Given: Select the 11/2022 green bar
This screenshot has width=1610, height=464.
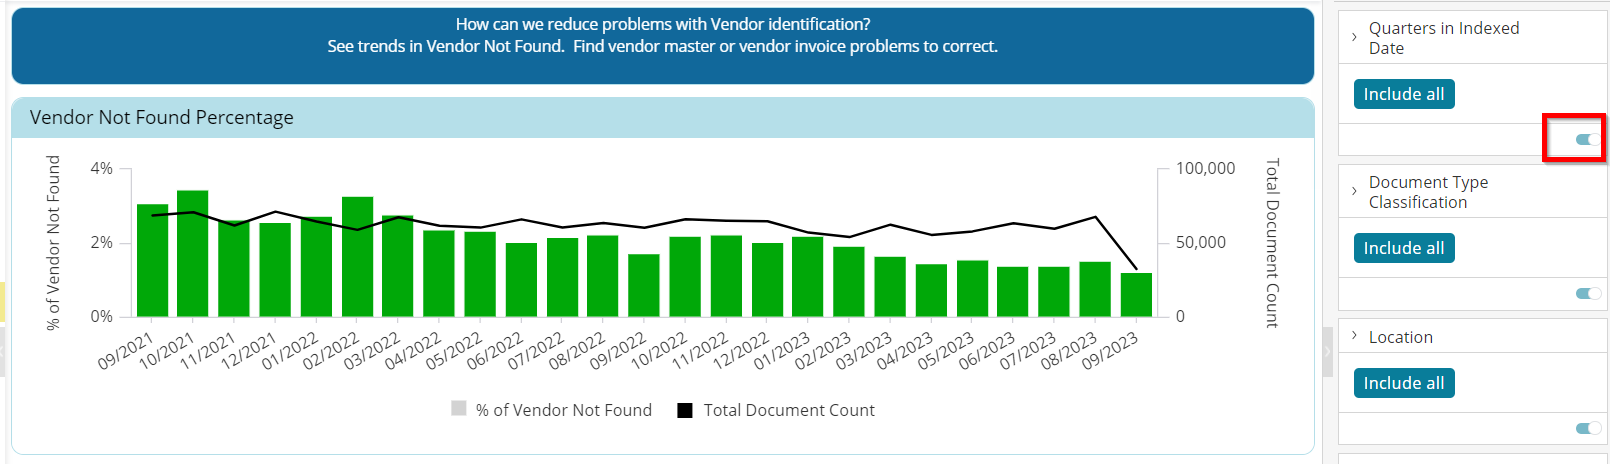Looking at the screenshot, I should coord(726,276).
